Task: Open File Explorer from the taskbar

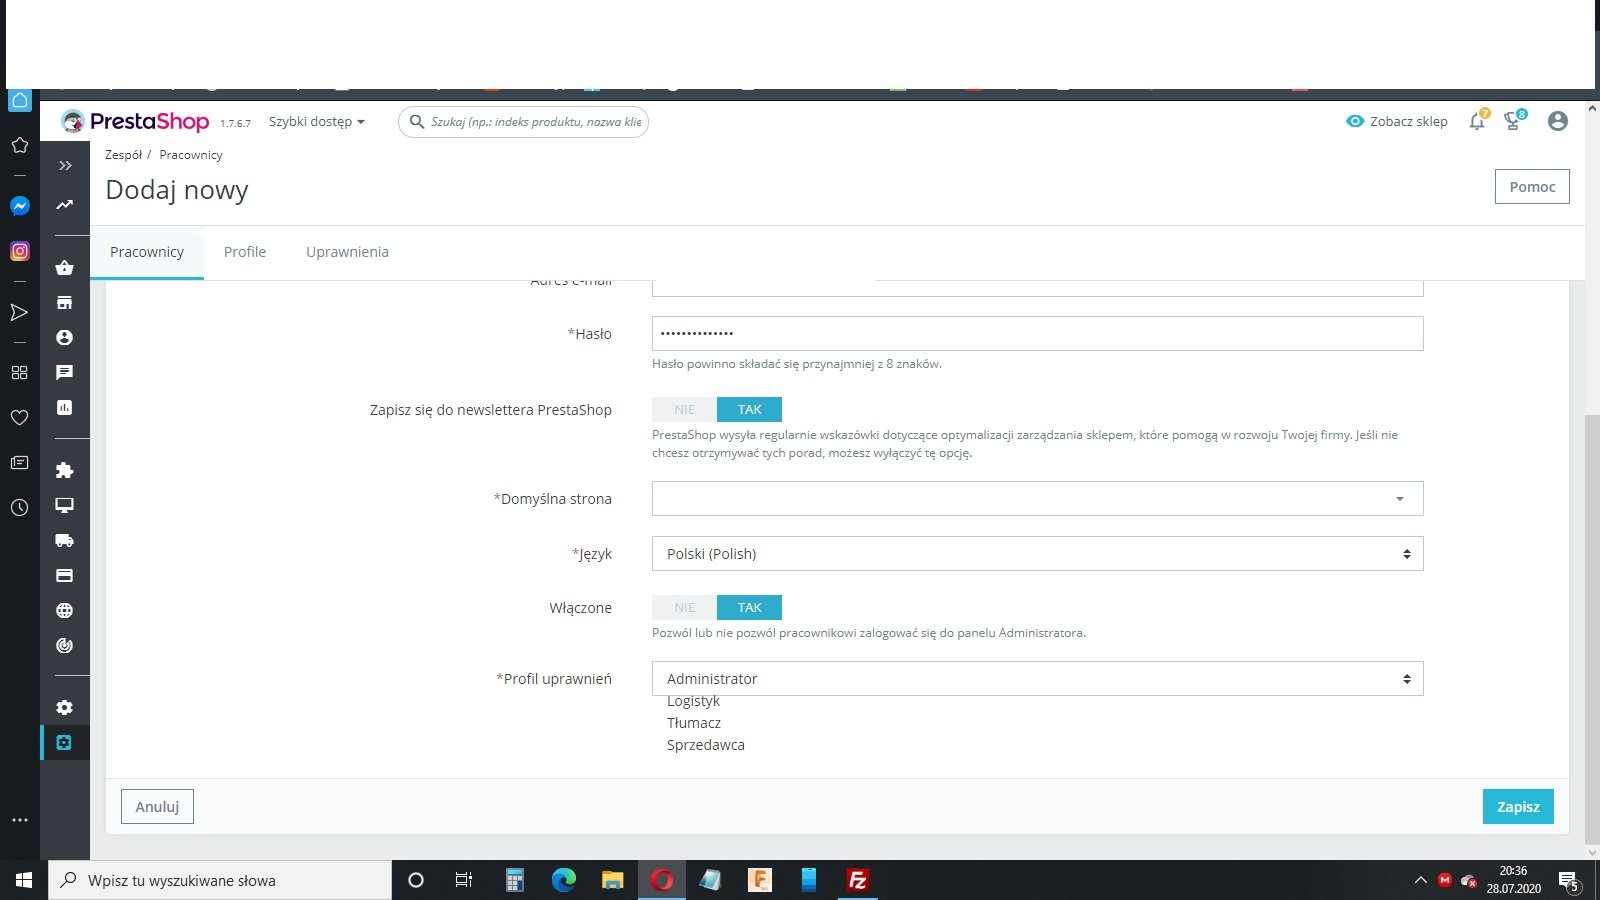Action: click(613, 880)
